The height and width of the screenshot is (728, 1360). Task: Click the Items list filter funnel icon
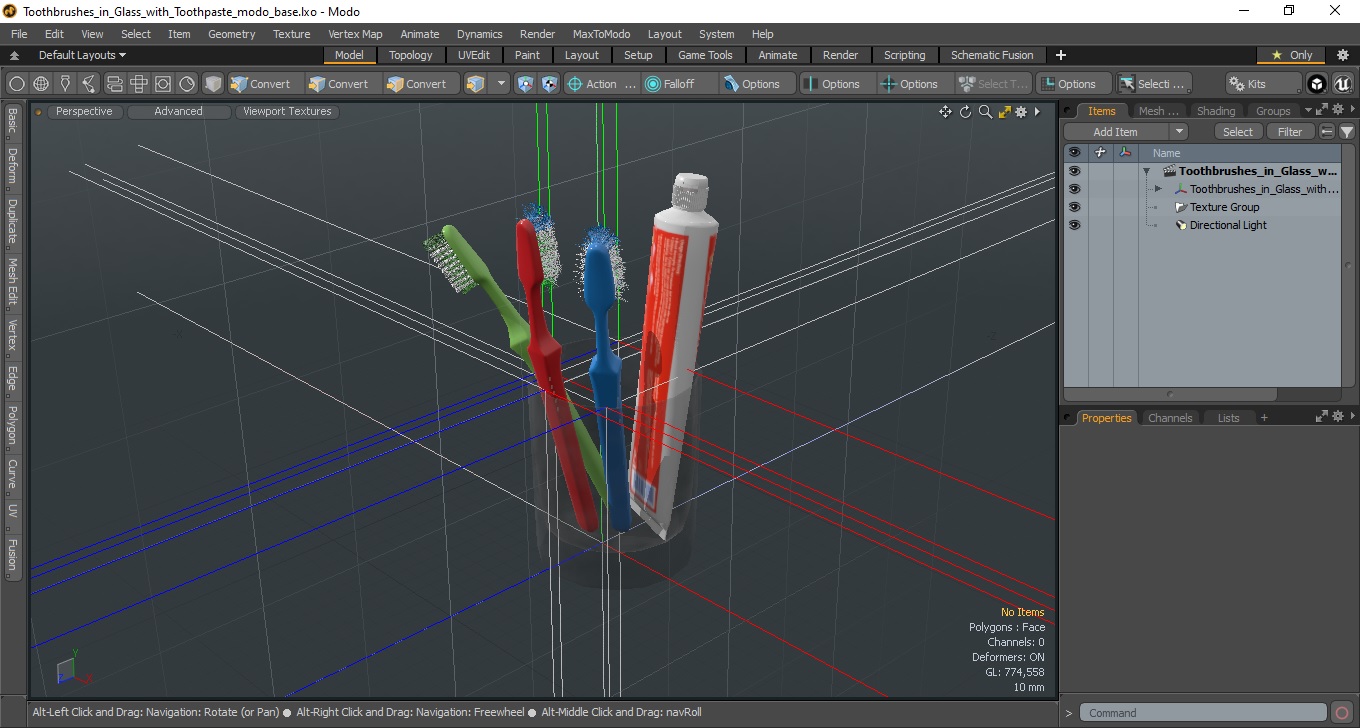coord(1347,132)
